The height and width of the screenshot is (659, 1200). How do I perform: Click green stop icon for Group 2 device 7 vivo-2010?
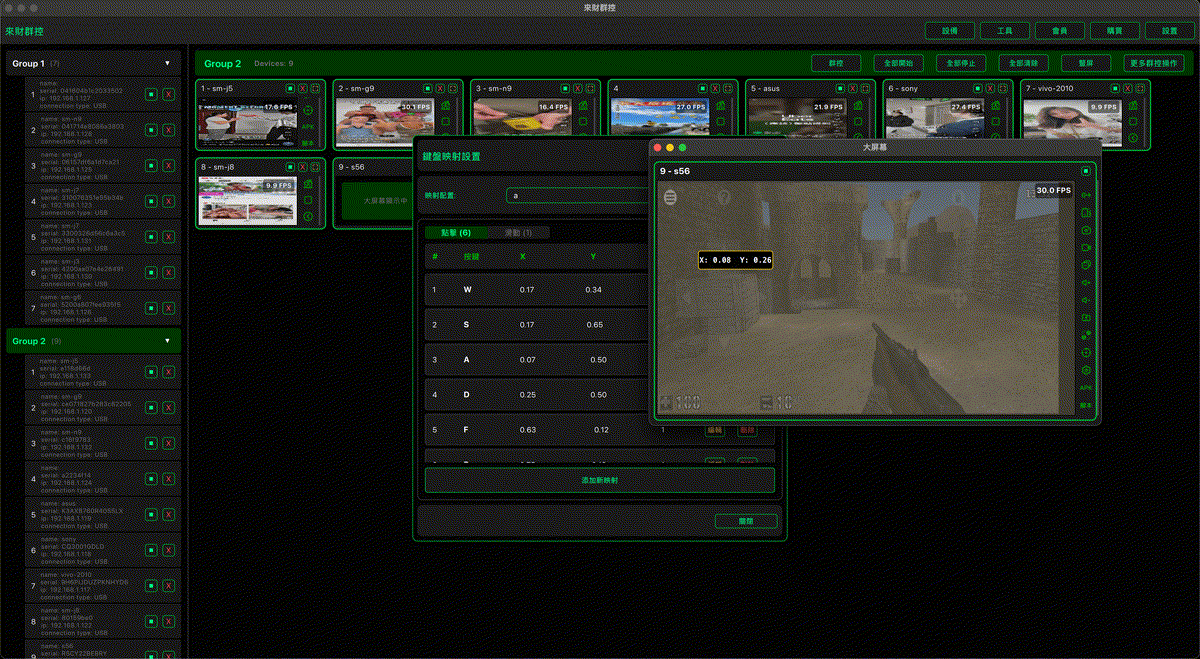pyautogui.click(x=151, y=586)
